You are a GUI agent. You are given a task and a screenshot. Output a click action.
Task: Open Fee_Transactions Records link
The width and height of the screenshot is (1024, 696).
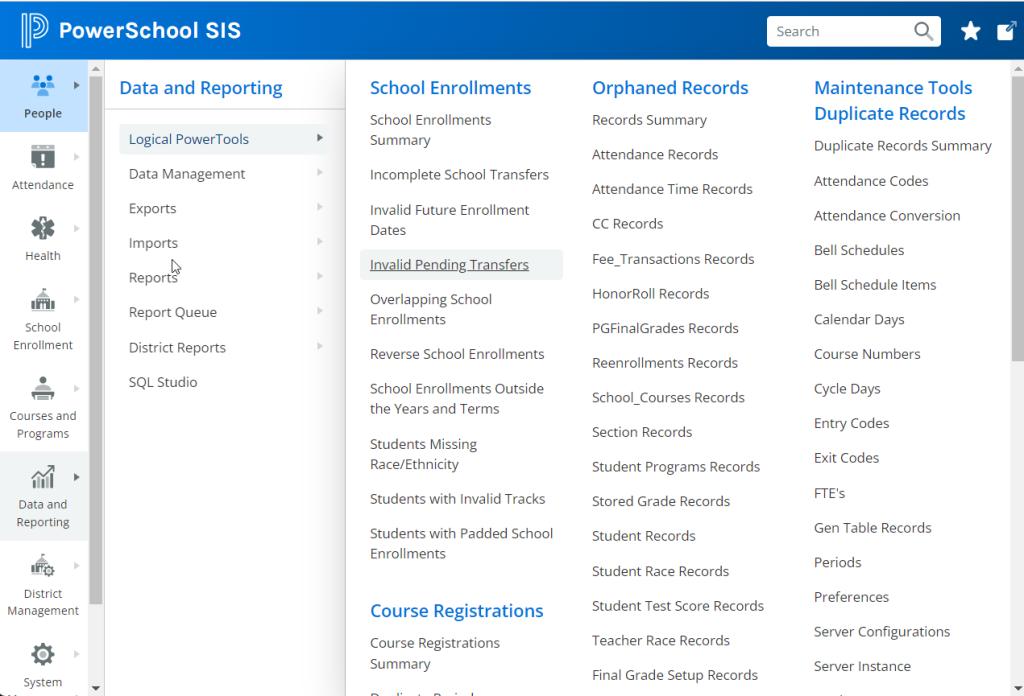[x=673, y=259]
